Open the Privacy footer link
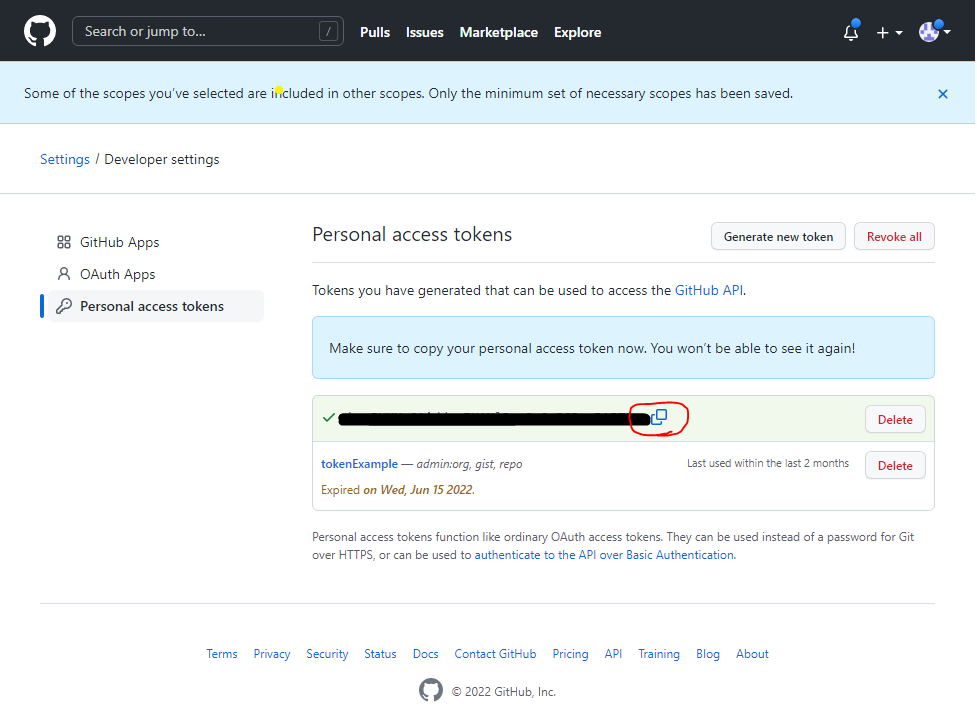This screenshot has width=977, height=710. pyautogui.click(x=272, y=654)
